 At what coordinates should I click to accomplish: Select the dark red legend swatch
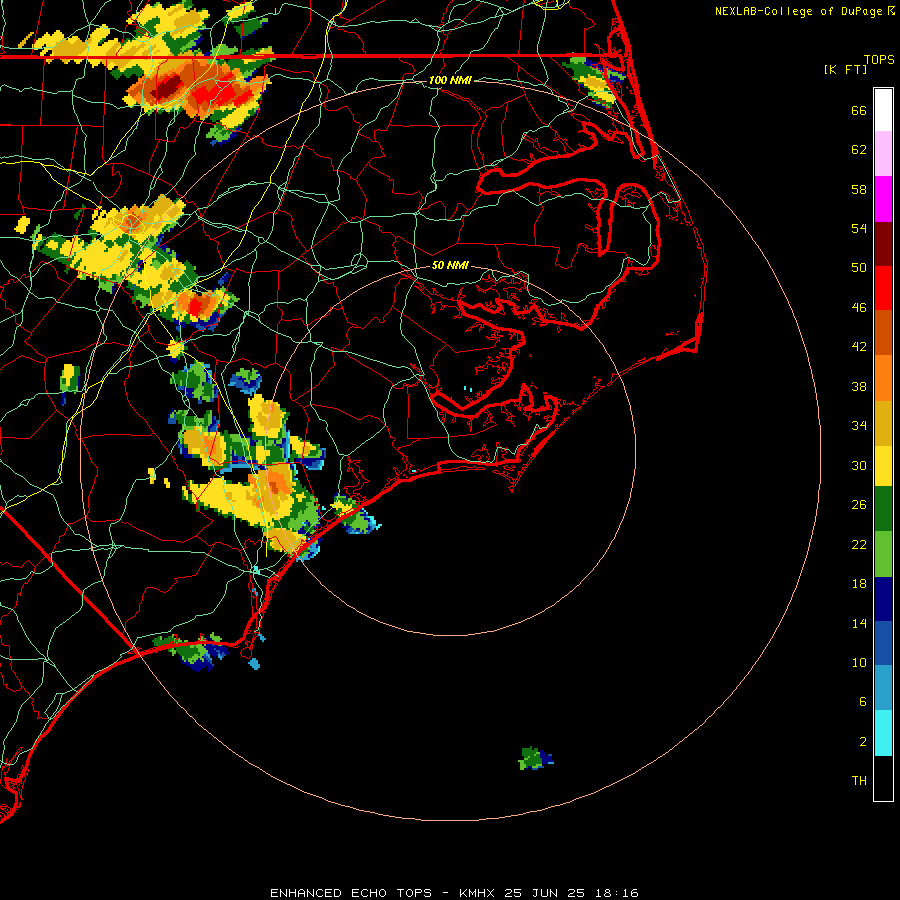click(x=883, y=243)
